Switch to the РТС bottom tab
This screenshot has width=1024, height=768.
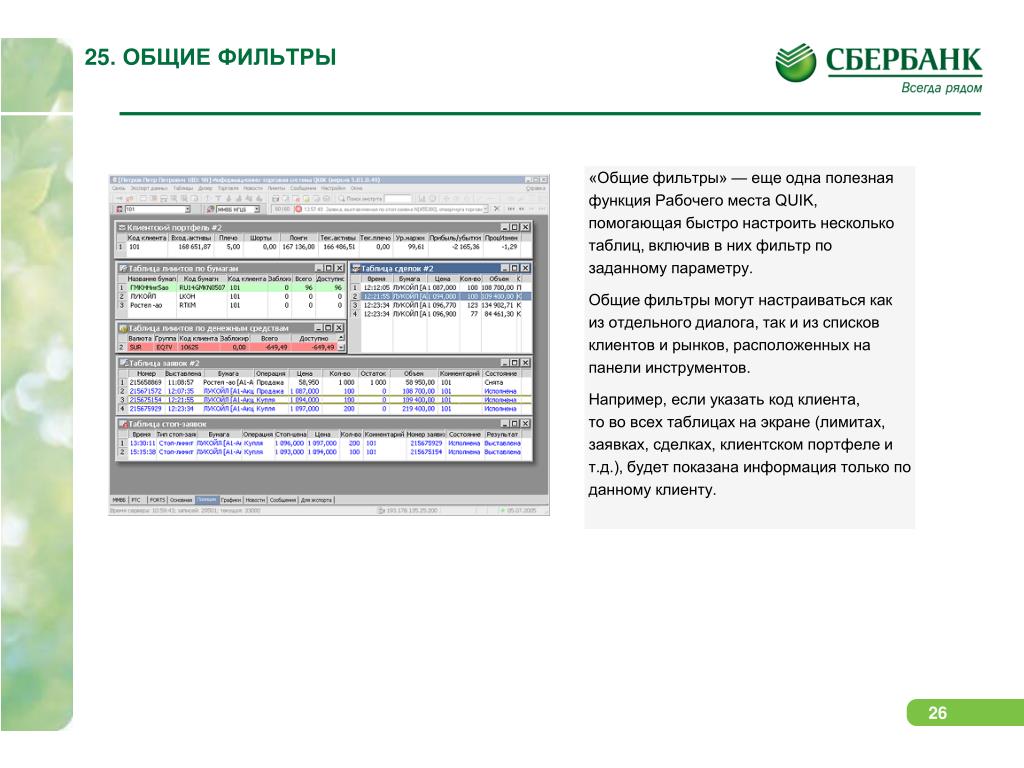(136, 500)
